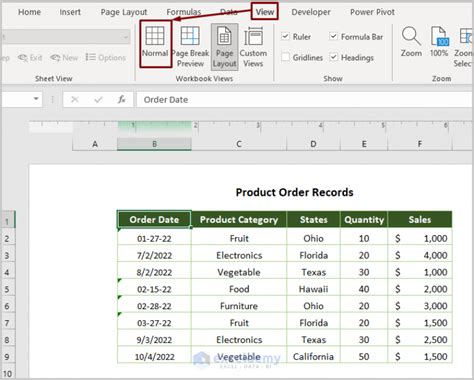Create New sheet view

click(x=64, y=58)
